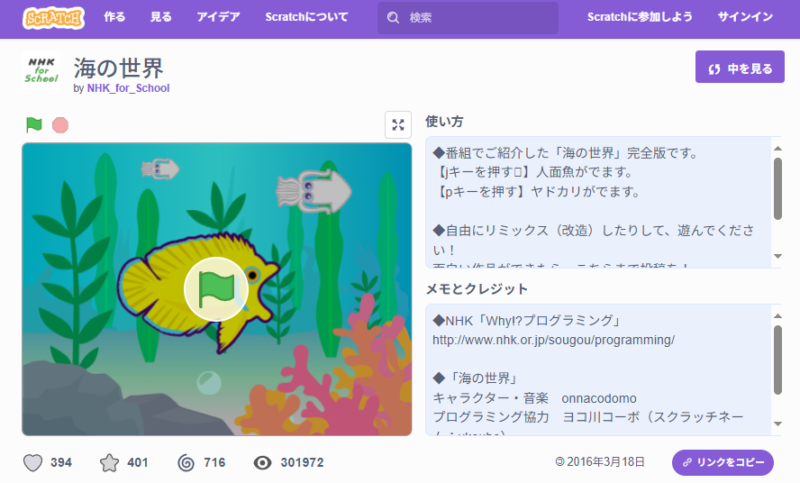800x483 pixels.
Task: Click the 716 remix count
Action: (x=214, y=463)
